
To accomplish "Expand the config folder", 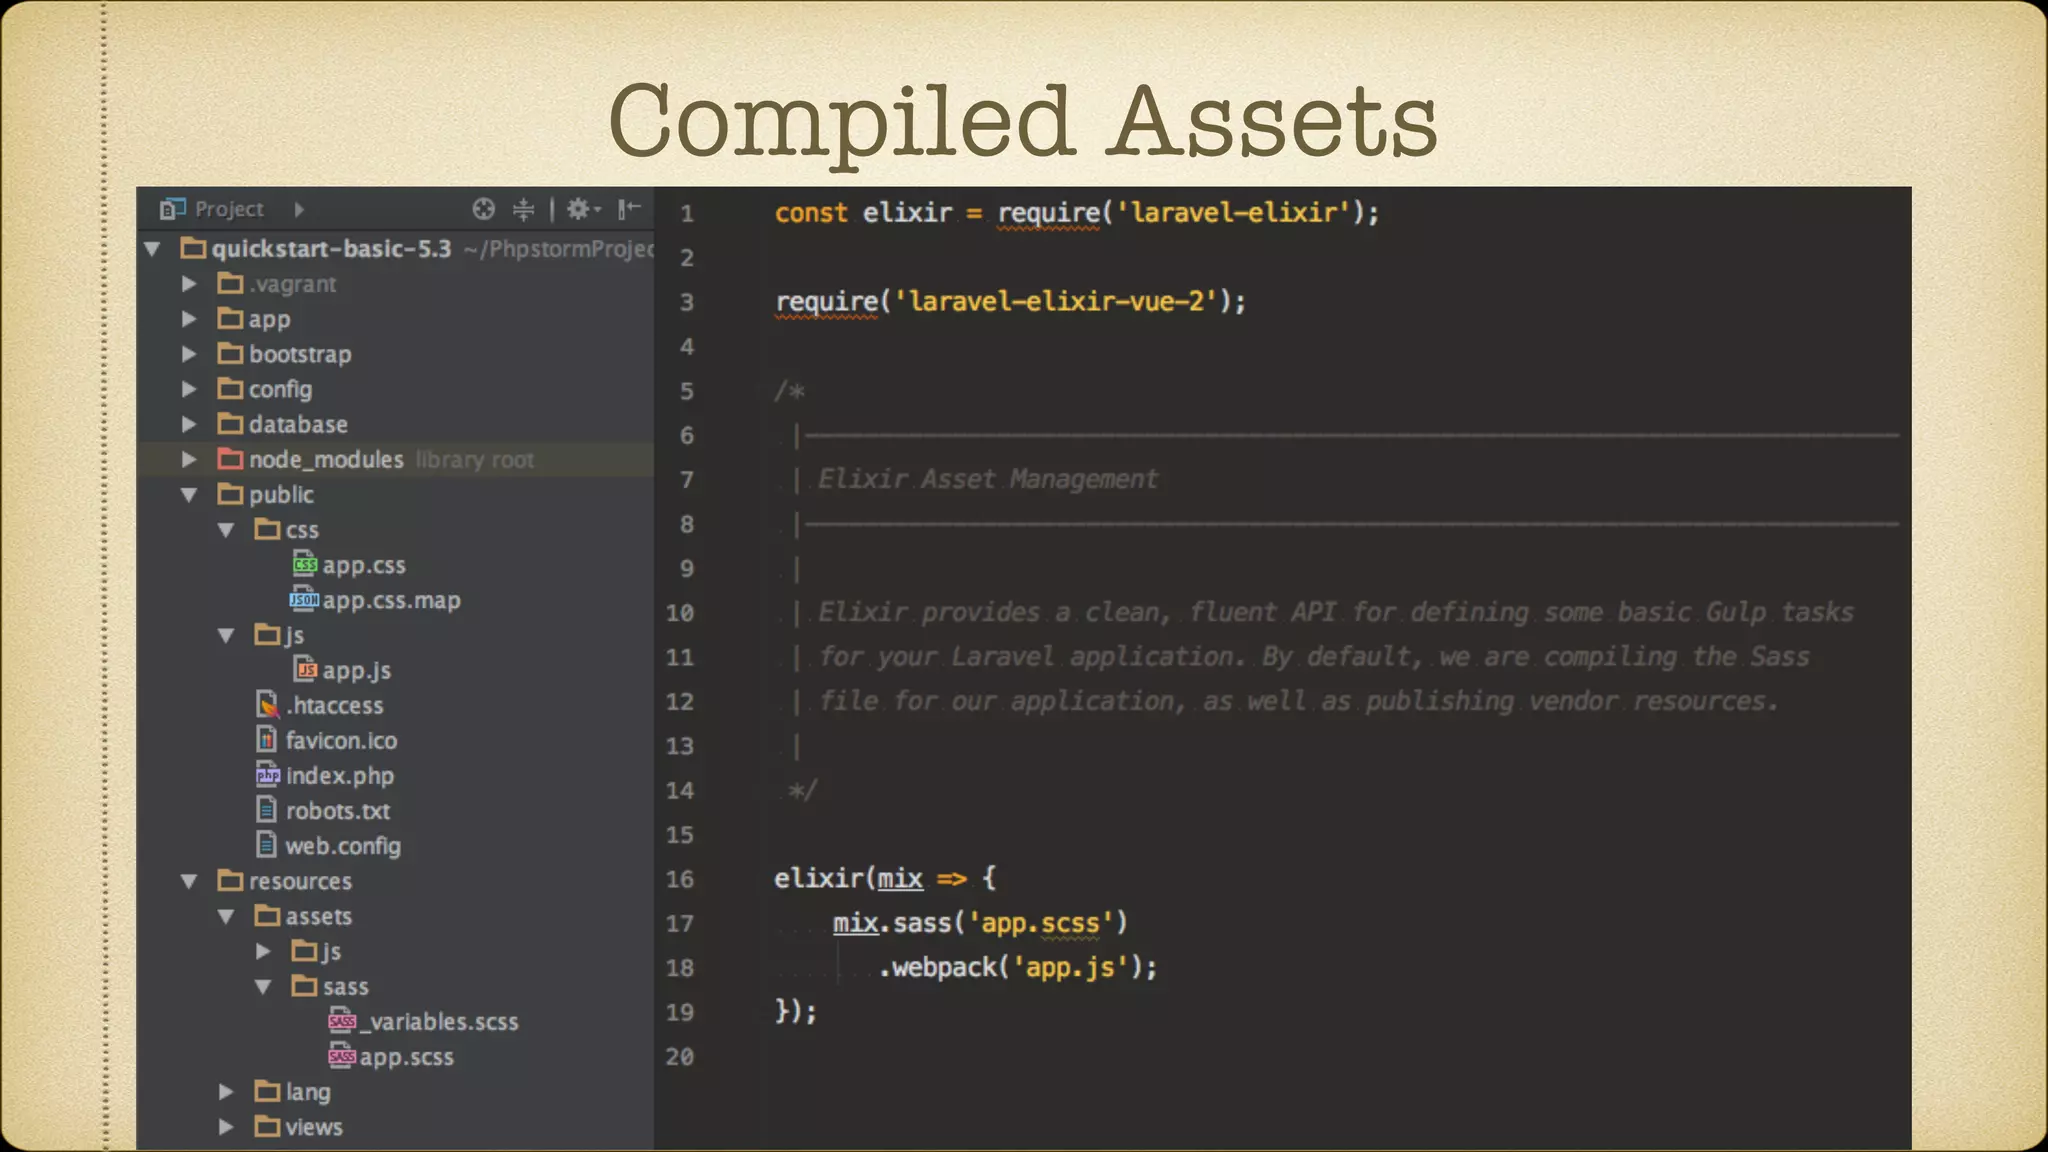I will tap(189, 389).
